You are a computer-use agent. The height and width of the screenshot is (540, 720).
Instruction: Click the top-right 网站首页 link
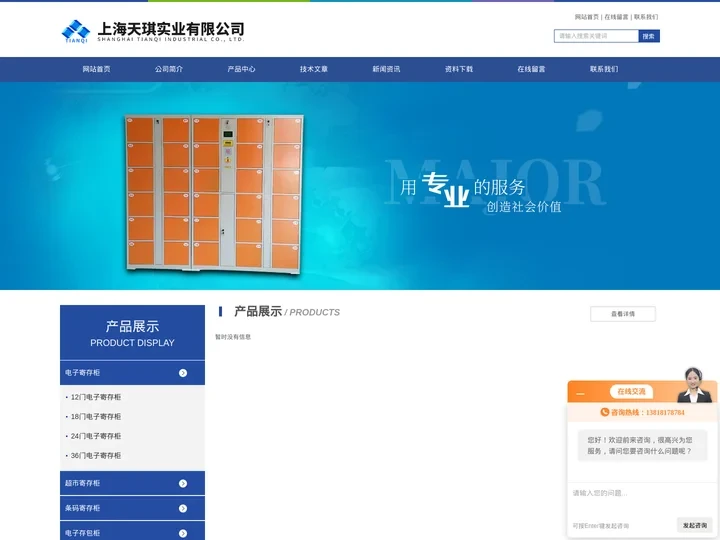coord(587,17)
